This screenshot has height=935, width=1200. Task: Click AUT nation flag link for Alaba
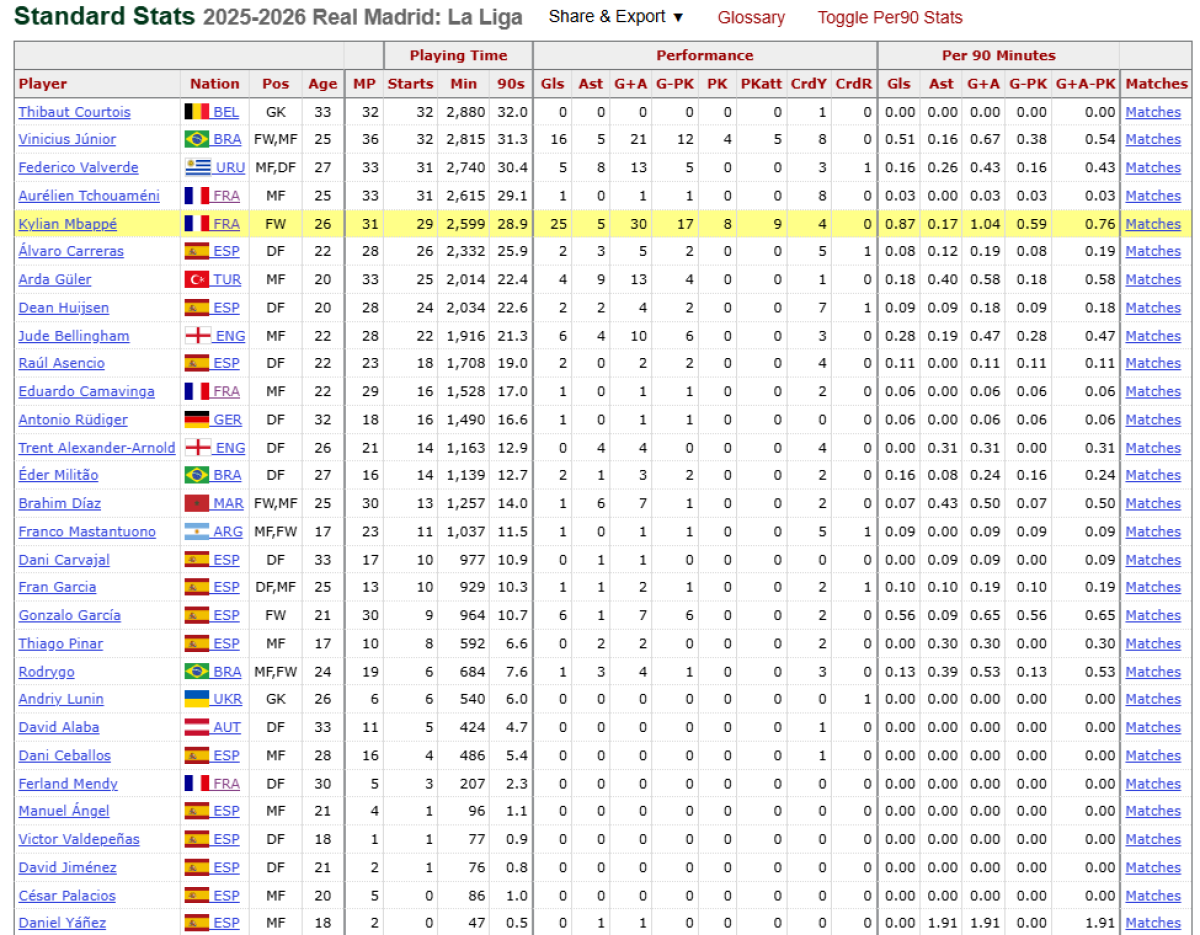pos(213,727)
